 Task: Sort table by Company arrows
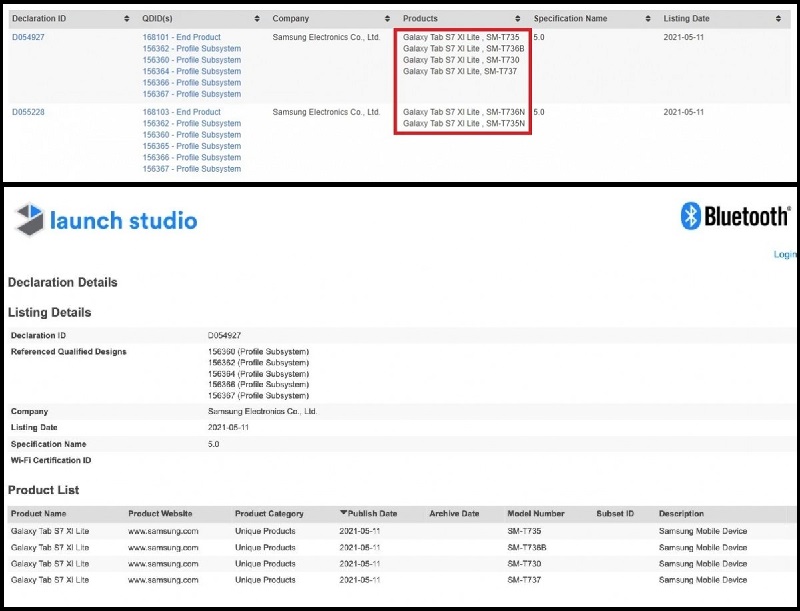click(387, 18)
